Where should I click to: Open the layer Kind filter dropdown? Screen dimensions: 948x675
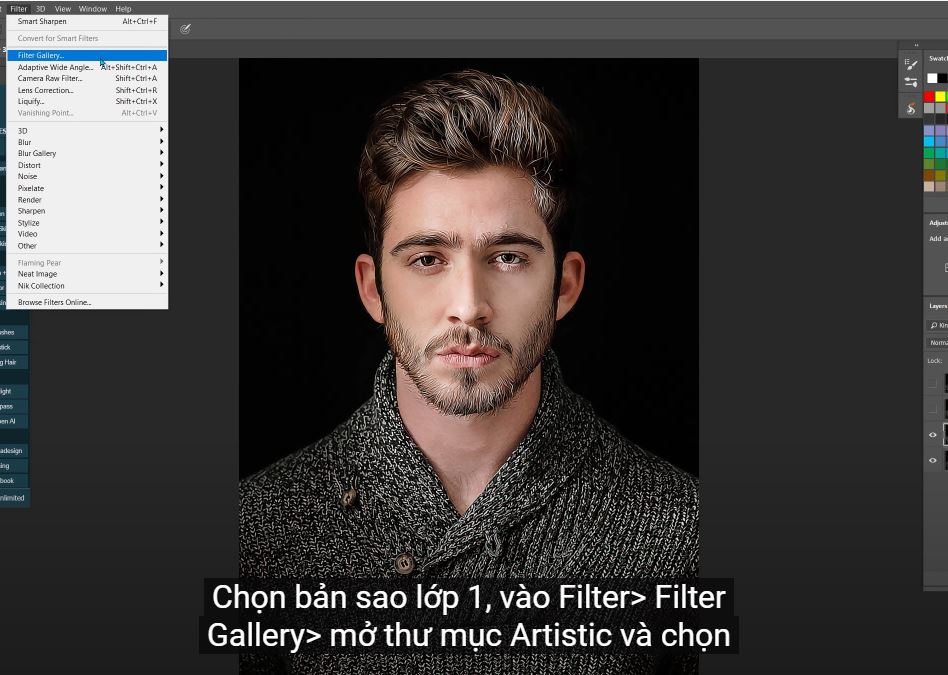(938, 325)
